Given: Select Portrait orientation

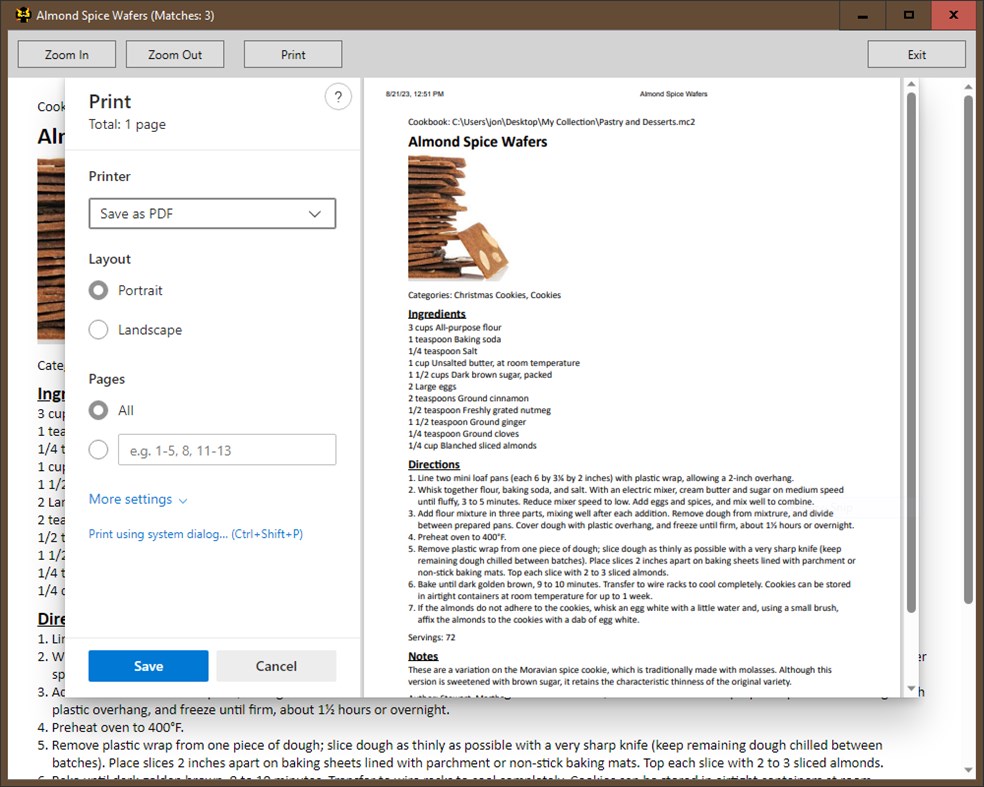Looking at the screenshot, I should pos(98,290).
